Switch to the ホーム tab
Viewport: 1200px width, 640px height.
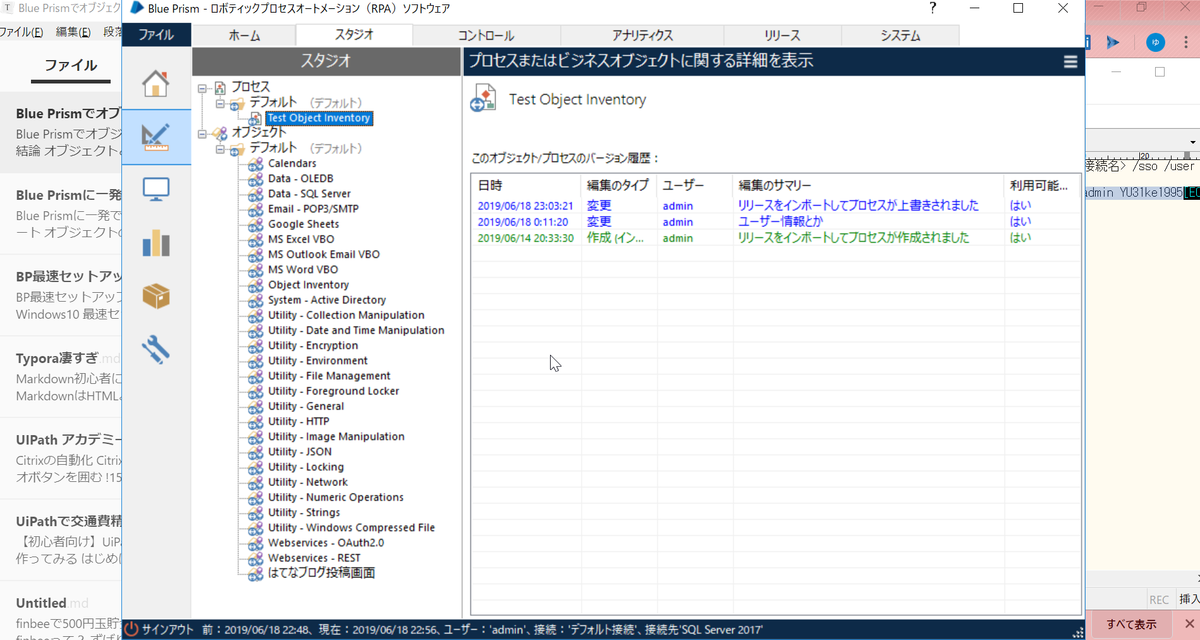(x=244, y=35)
